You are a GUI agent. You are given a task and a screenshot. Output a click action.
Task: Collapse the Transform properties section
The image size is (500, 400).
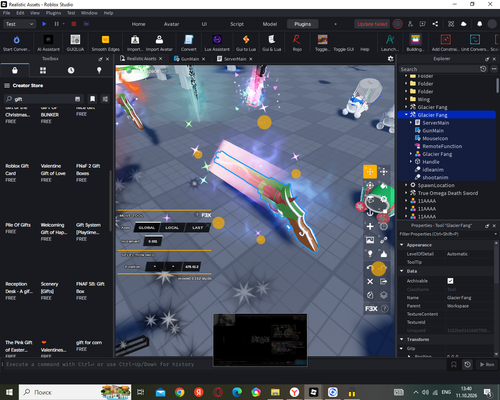(402, 339)
